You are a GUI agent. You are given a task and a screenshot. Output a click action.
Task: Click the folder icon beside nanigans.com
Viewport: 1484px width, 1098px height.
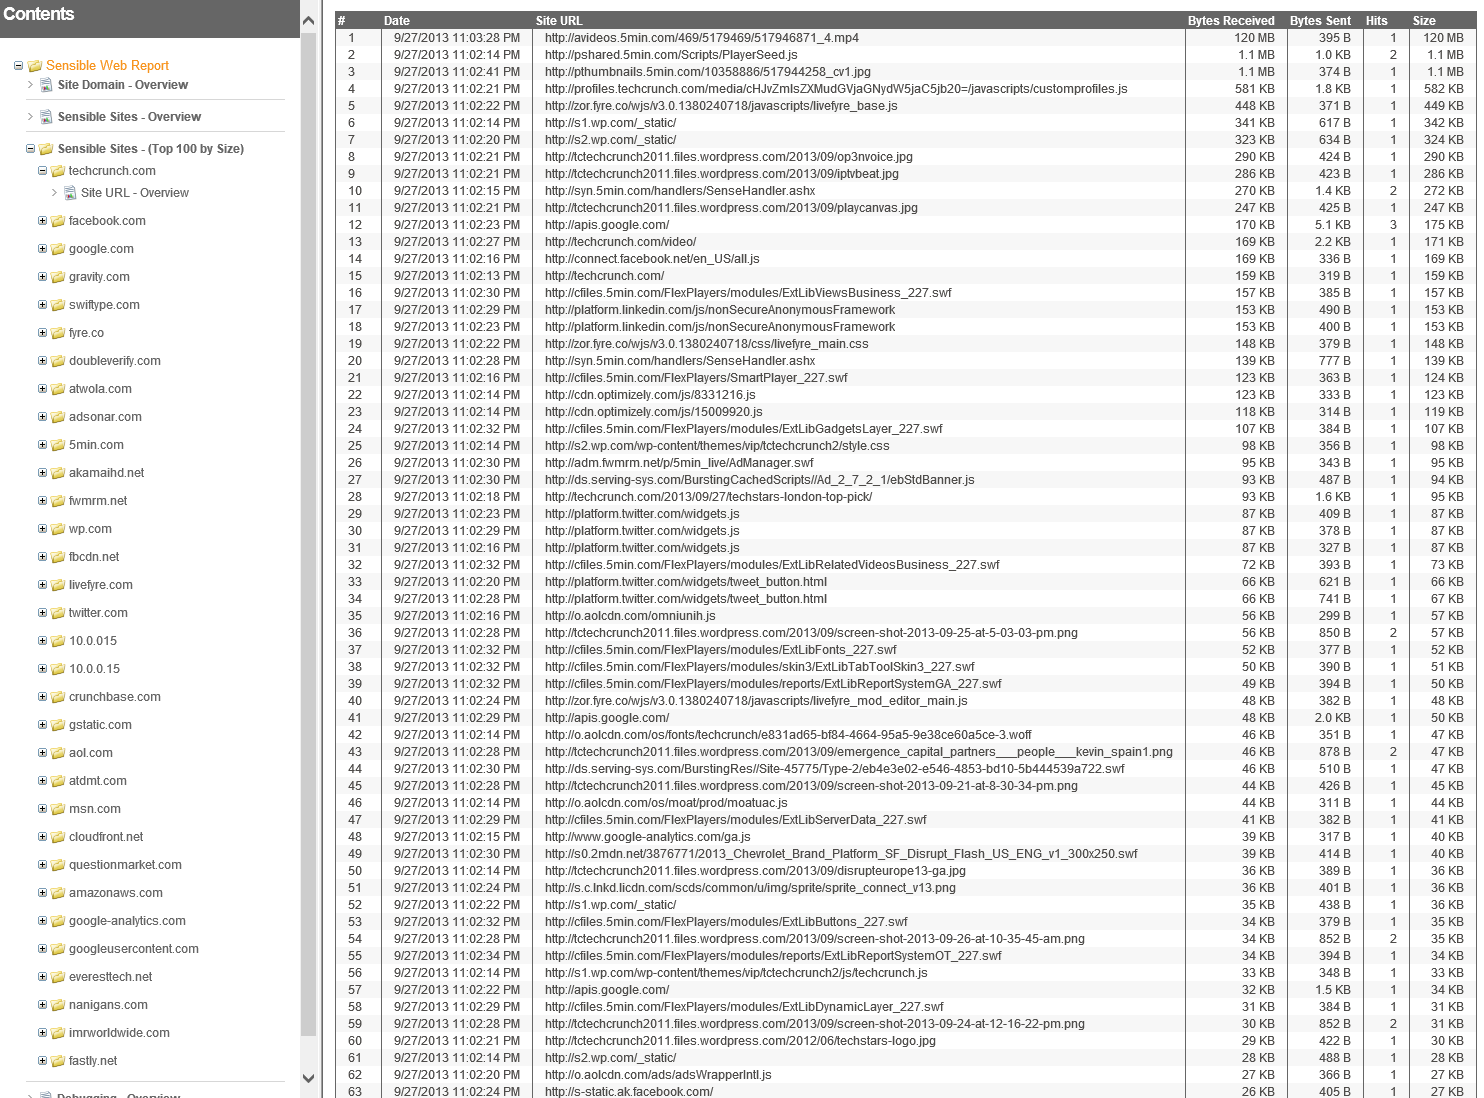click(58, 1005)
